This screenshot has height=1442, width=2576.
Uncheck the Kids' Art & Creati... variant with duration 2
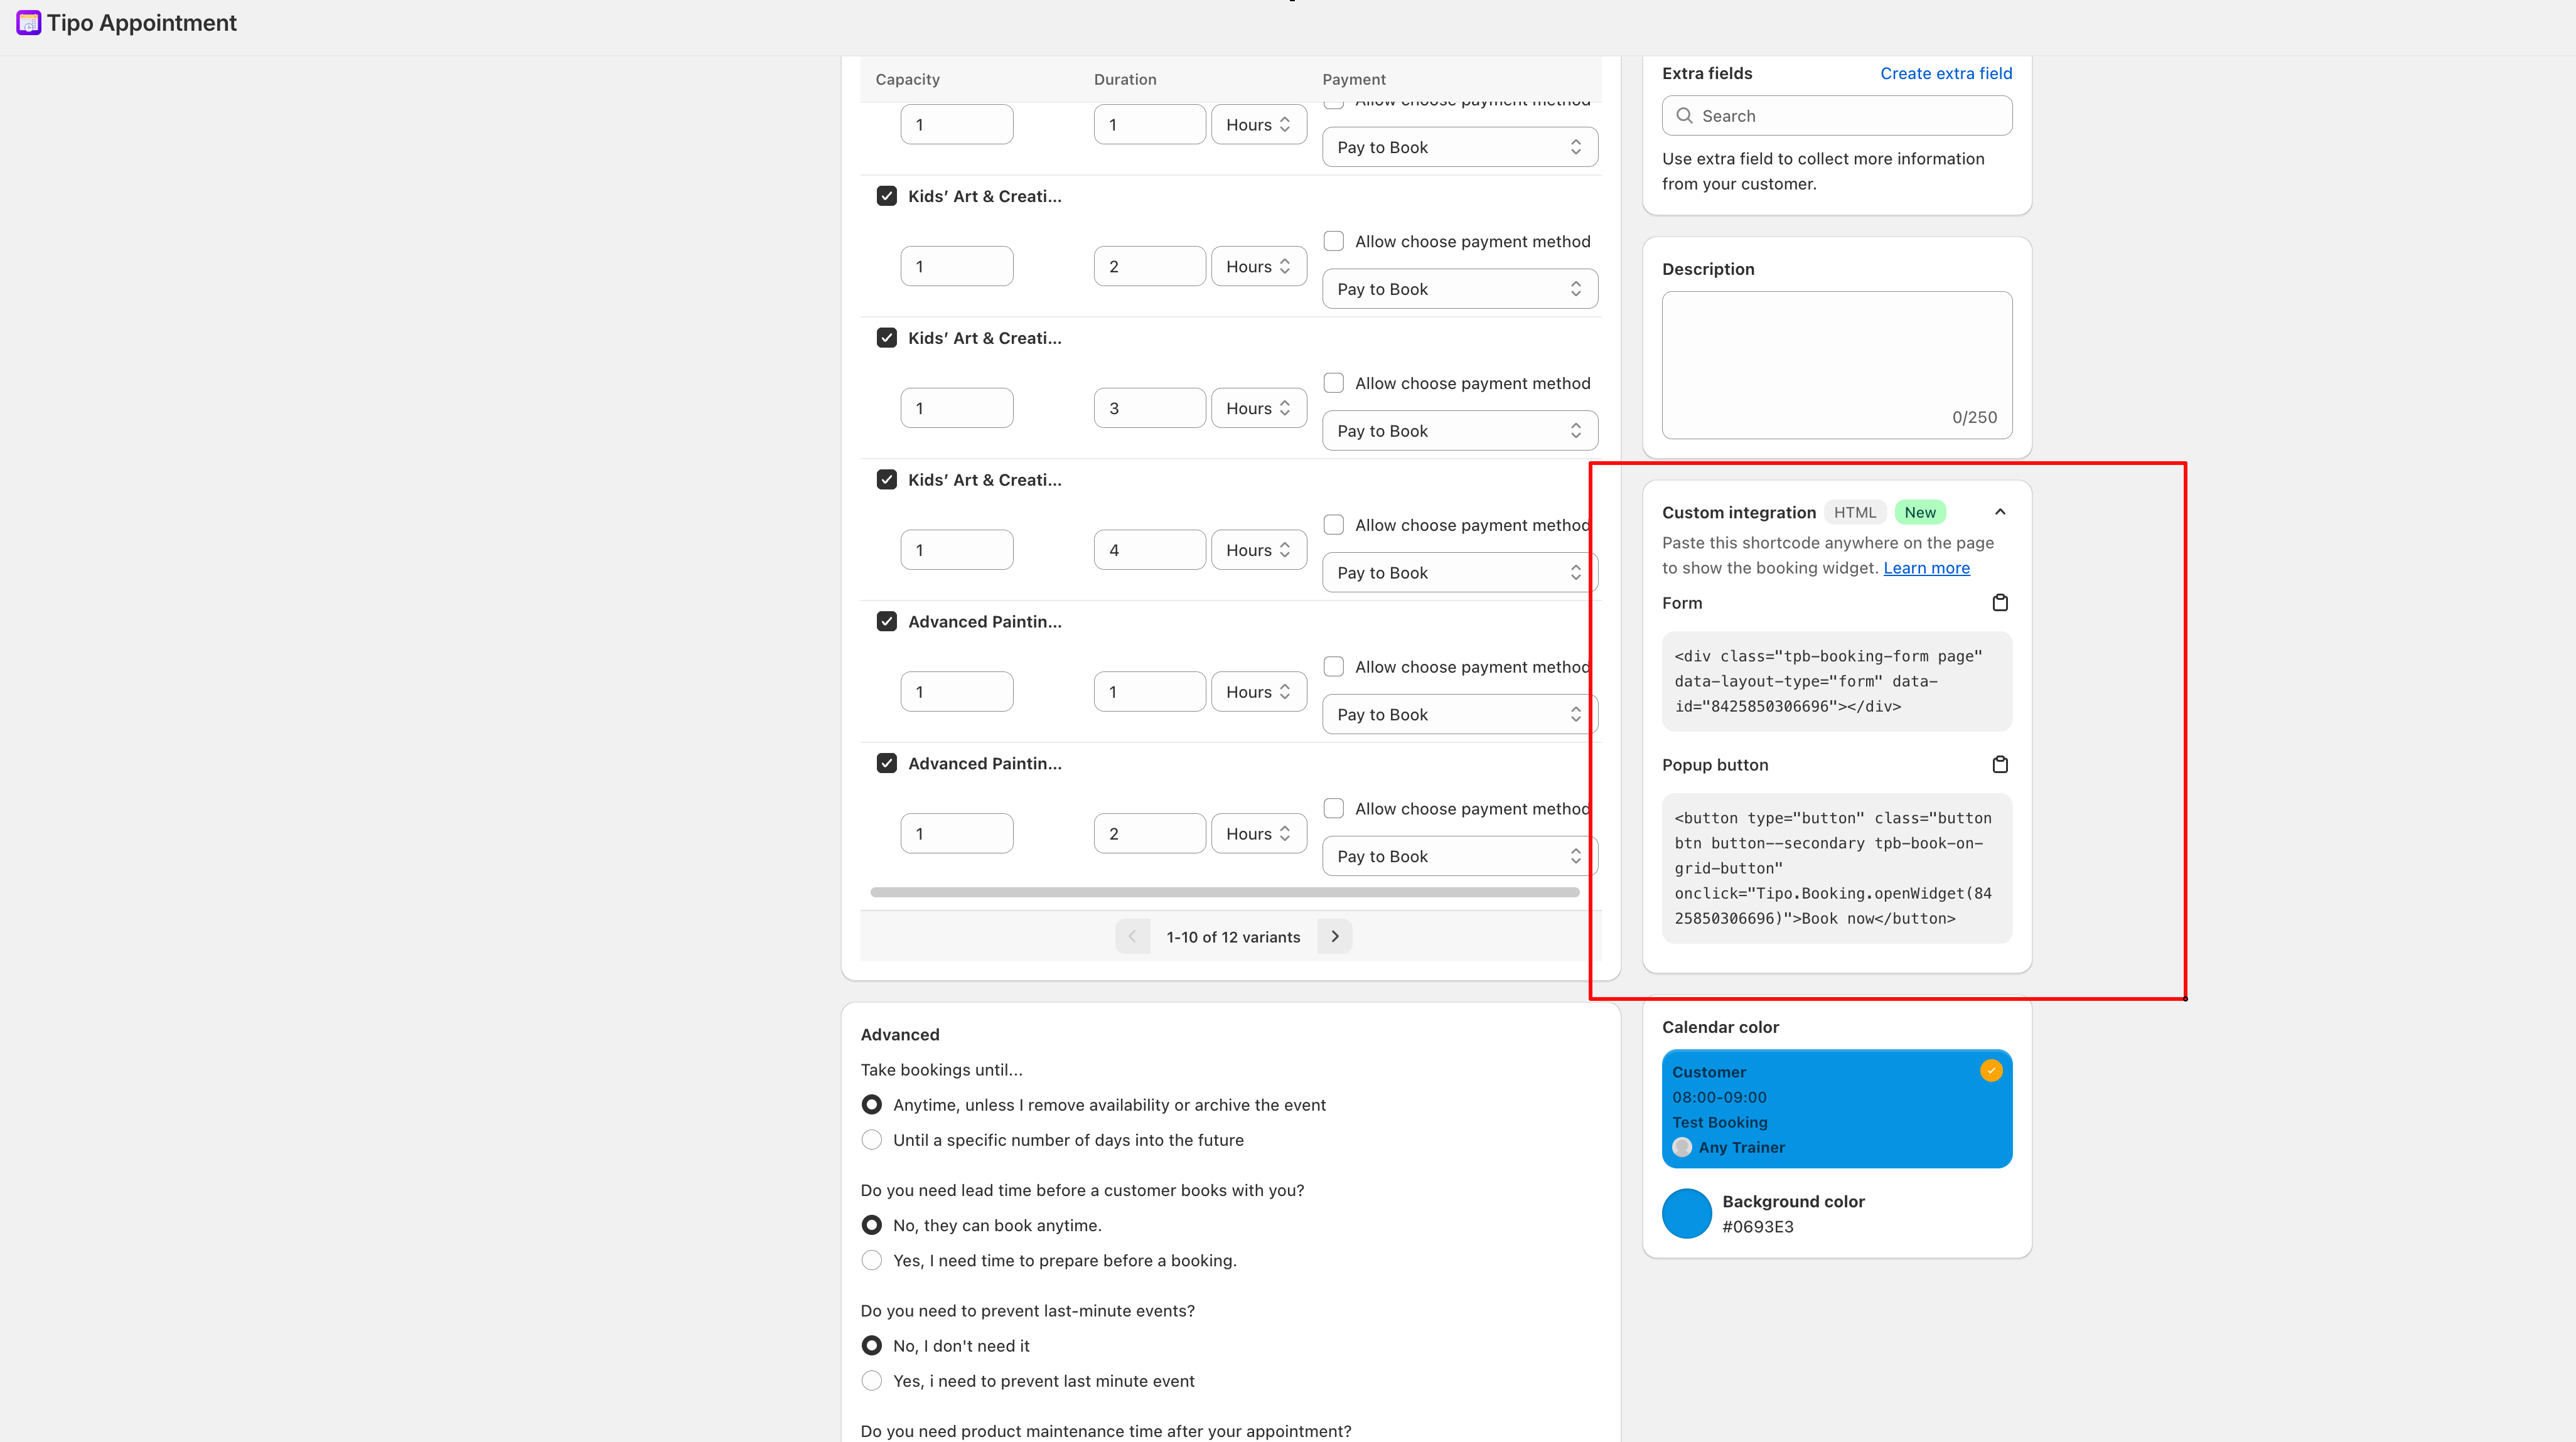pyautogui.click(x=886, y=196)
